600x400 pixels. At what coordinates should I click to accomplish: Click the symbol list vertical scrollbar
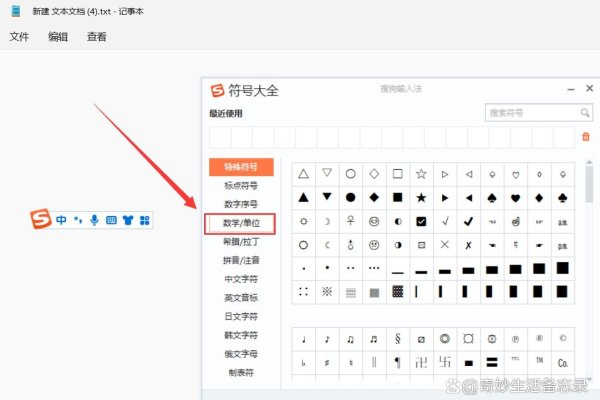pos(589,184)
